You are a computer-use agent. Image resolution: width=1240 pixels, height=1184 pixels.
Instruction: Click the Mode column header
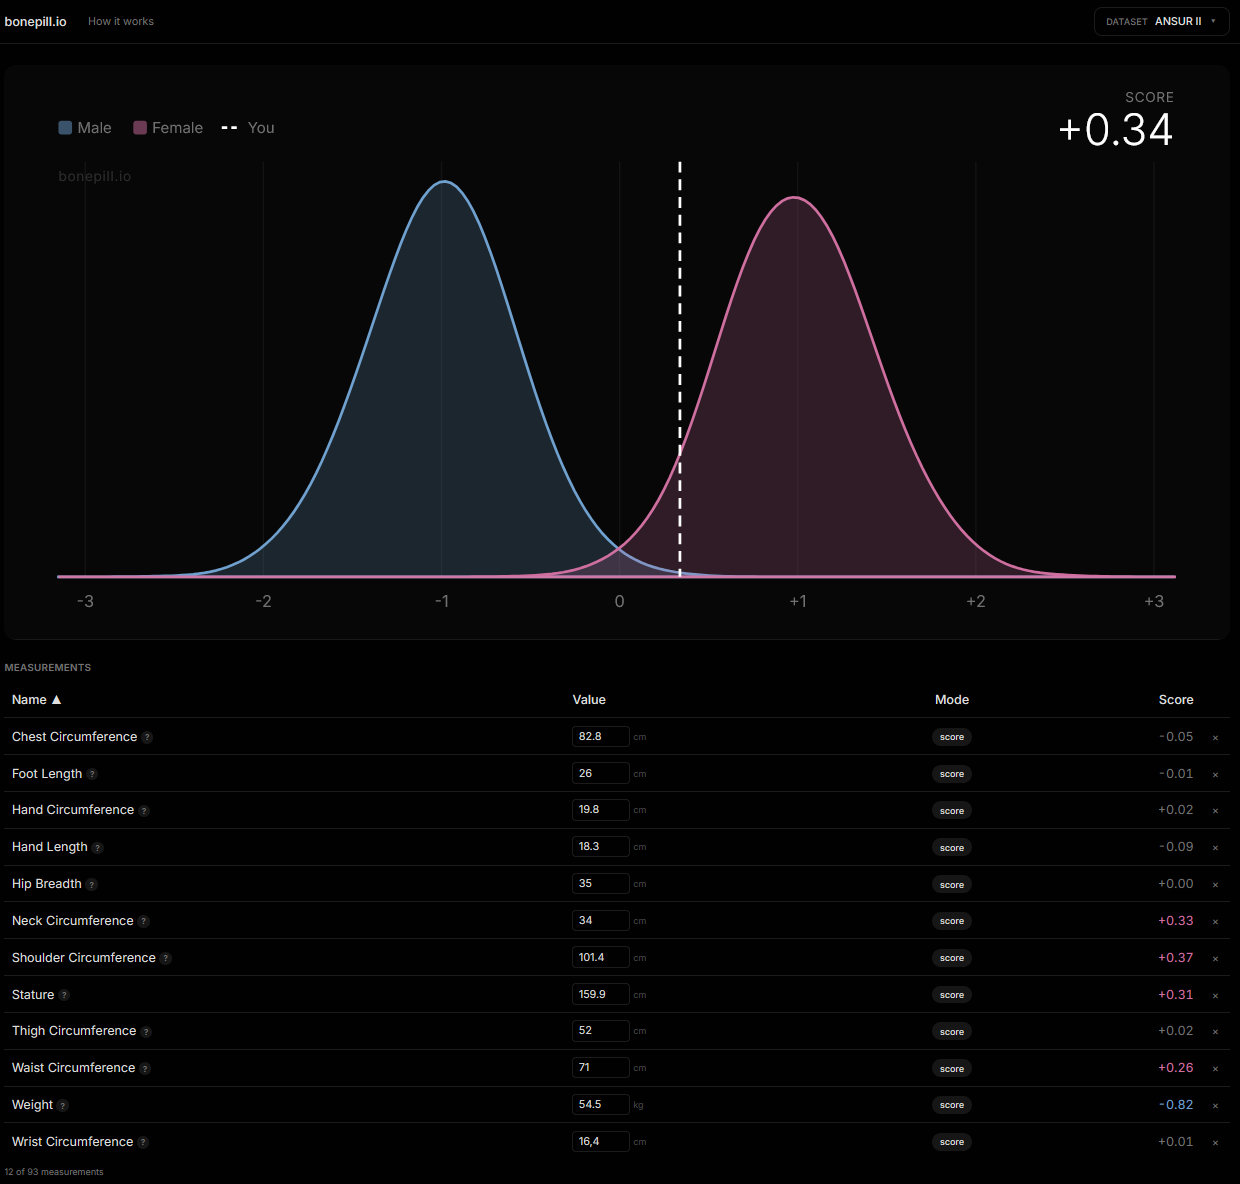coord(952,700)
